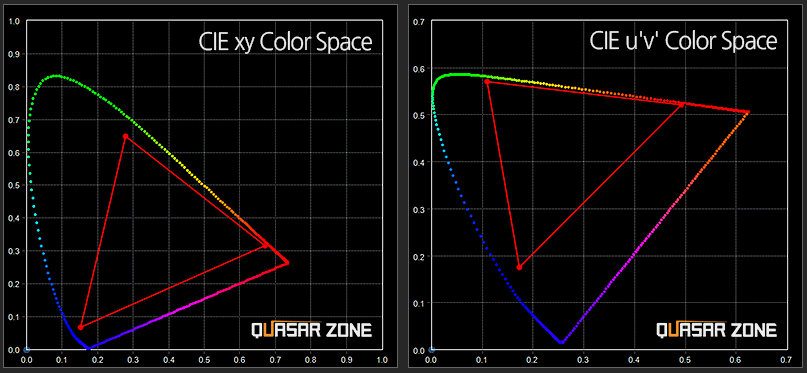
Task: Click the green locus peak in xy chart
Action: click(x=56, y=76)
